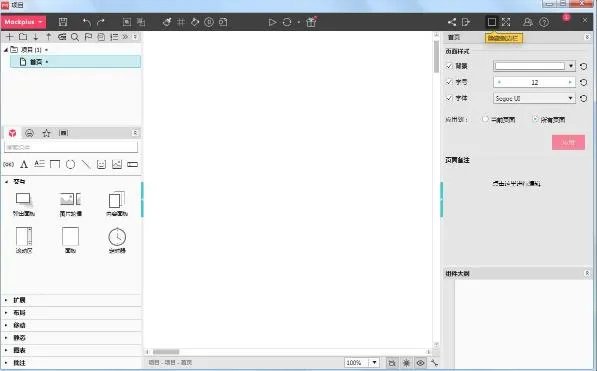Expand the 图表 component category
Screen dimensions: 597x371
click(72, 350)
